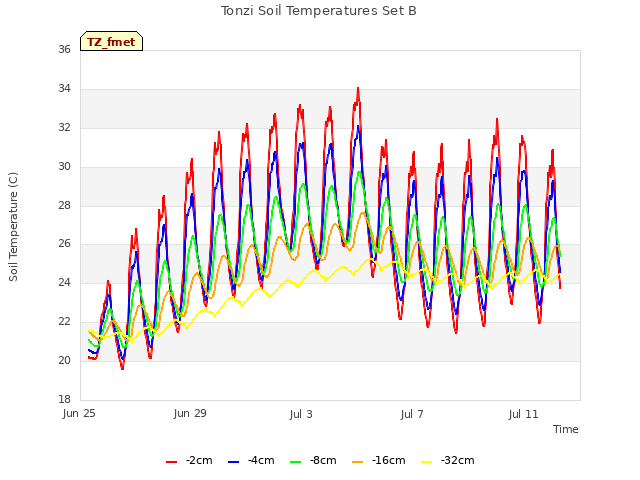
Task: Click the green -8cm legend swatch
Action: (x=295, y=462)
